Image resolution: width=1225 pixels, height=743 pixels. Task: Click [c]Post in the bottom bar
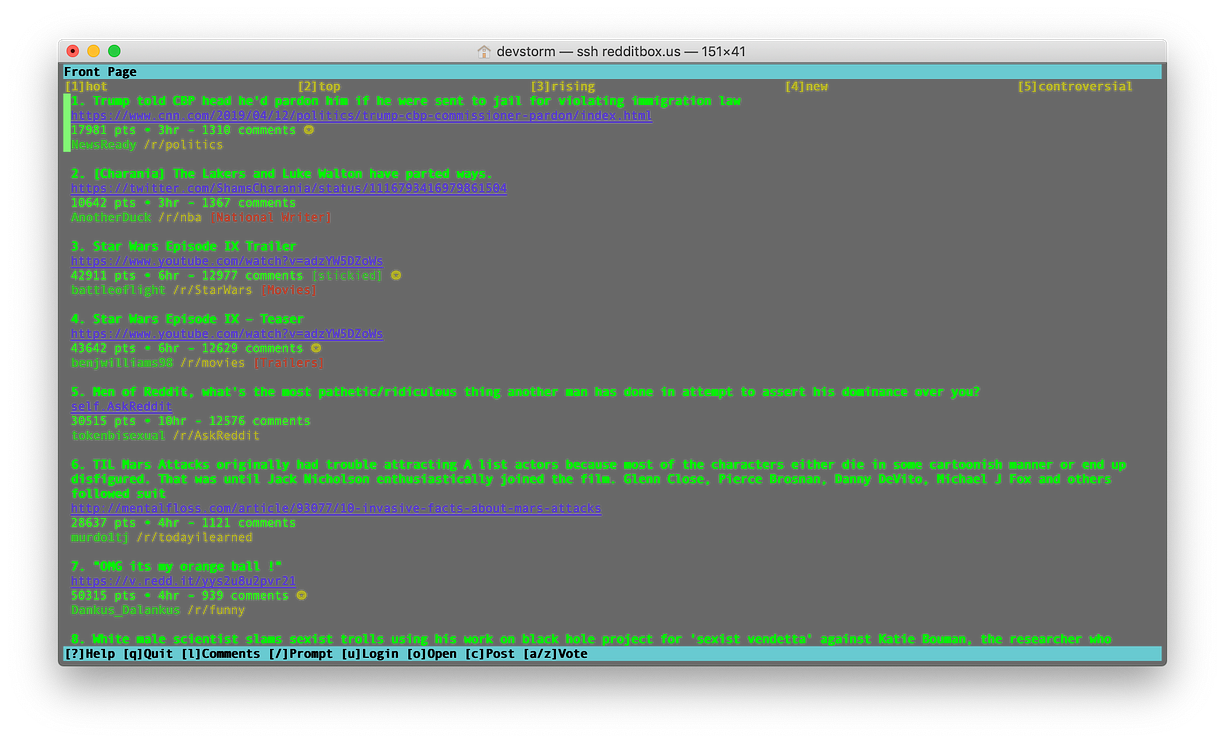click(x=489, y=654)
